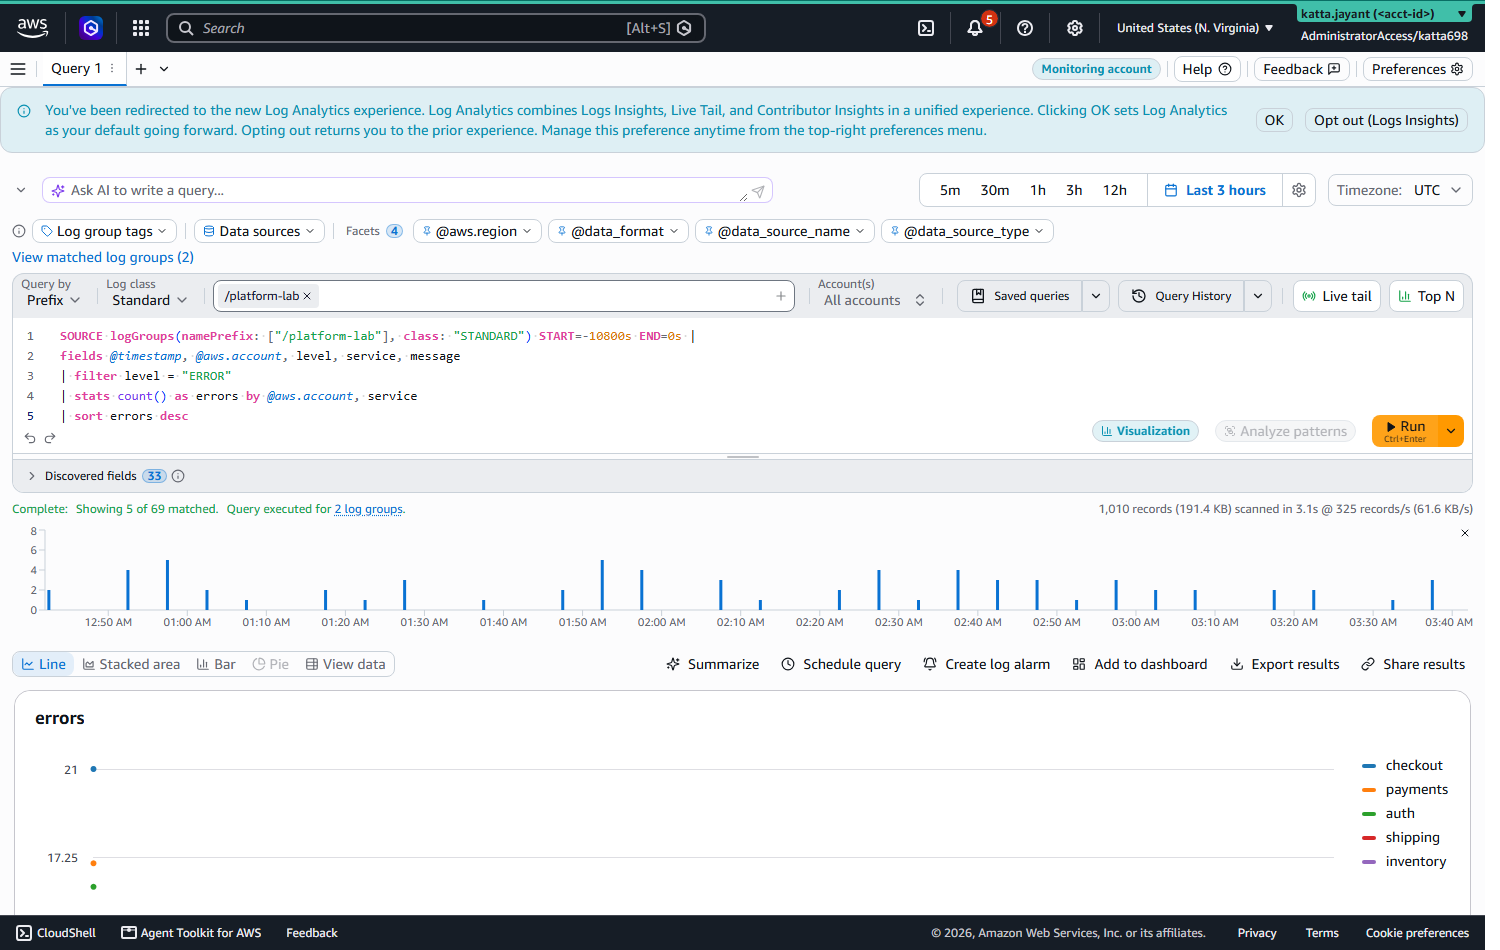
Task: Select the 12h time range
Action: pos(1115,190)
